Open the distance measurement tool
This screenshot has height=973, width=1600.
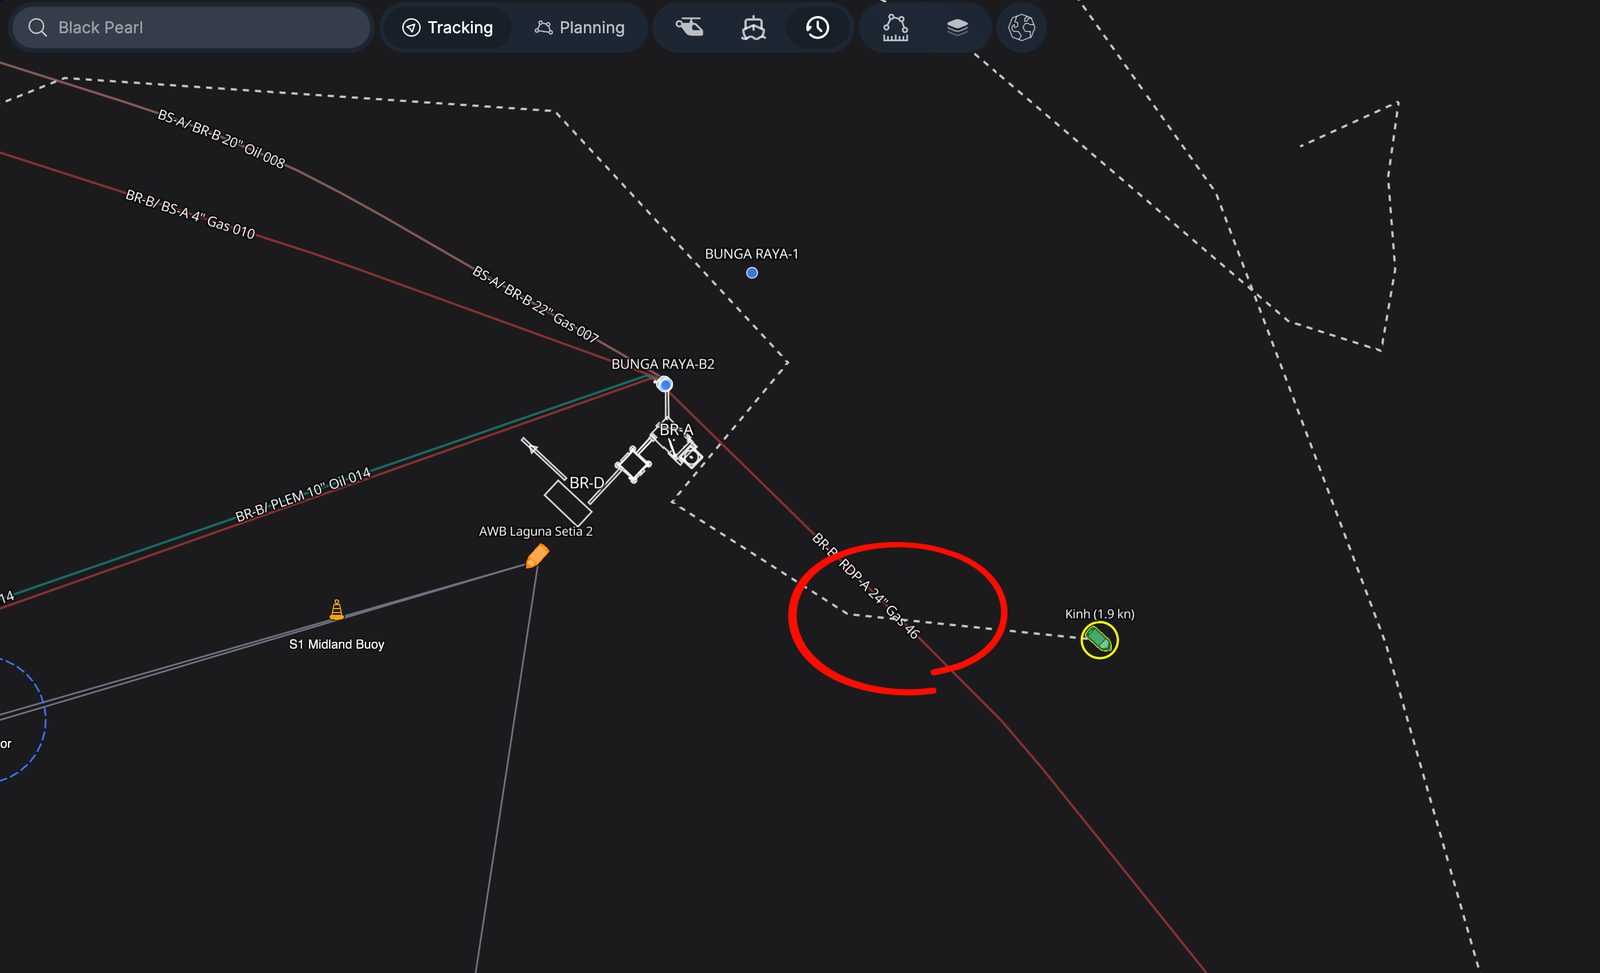click(x=895, y=27)
